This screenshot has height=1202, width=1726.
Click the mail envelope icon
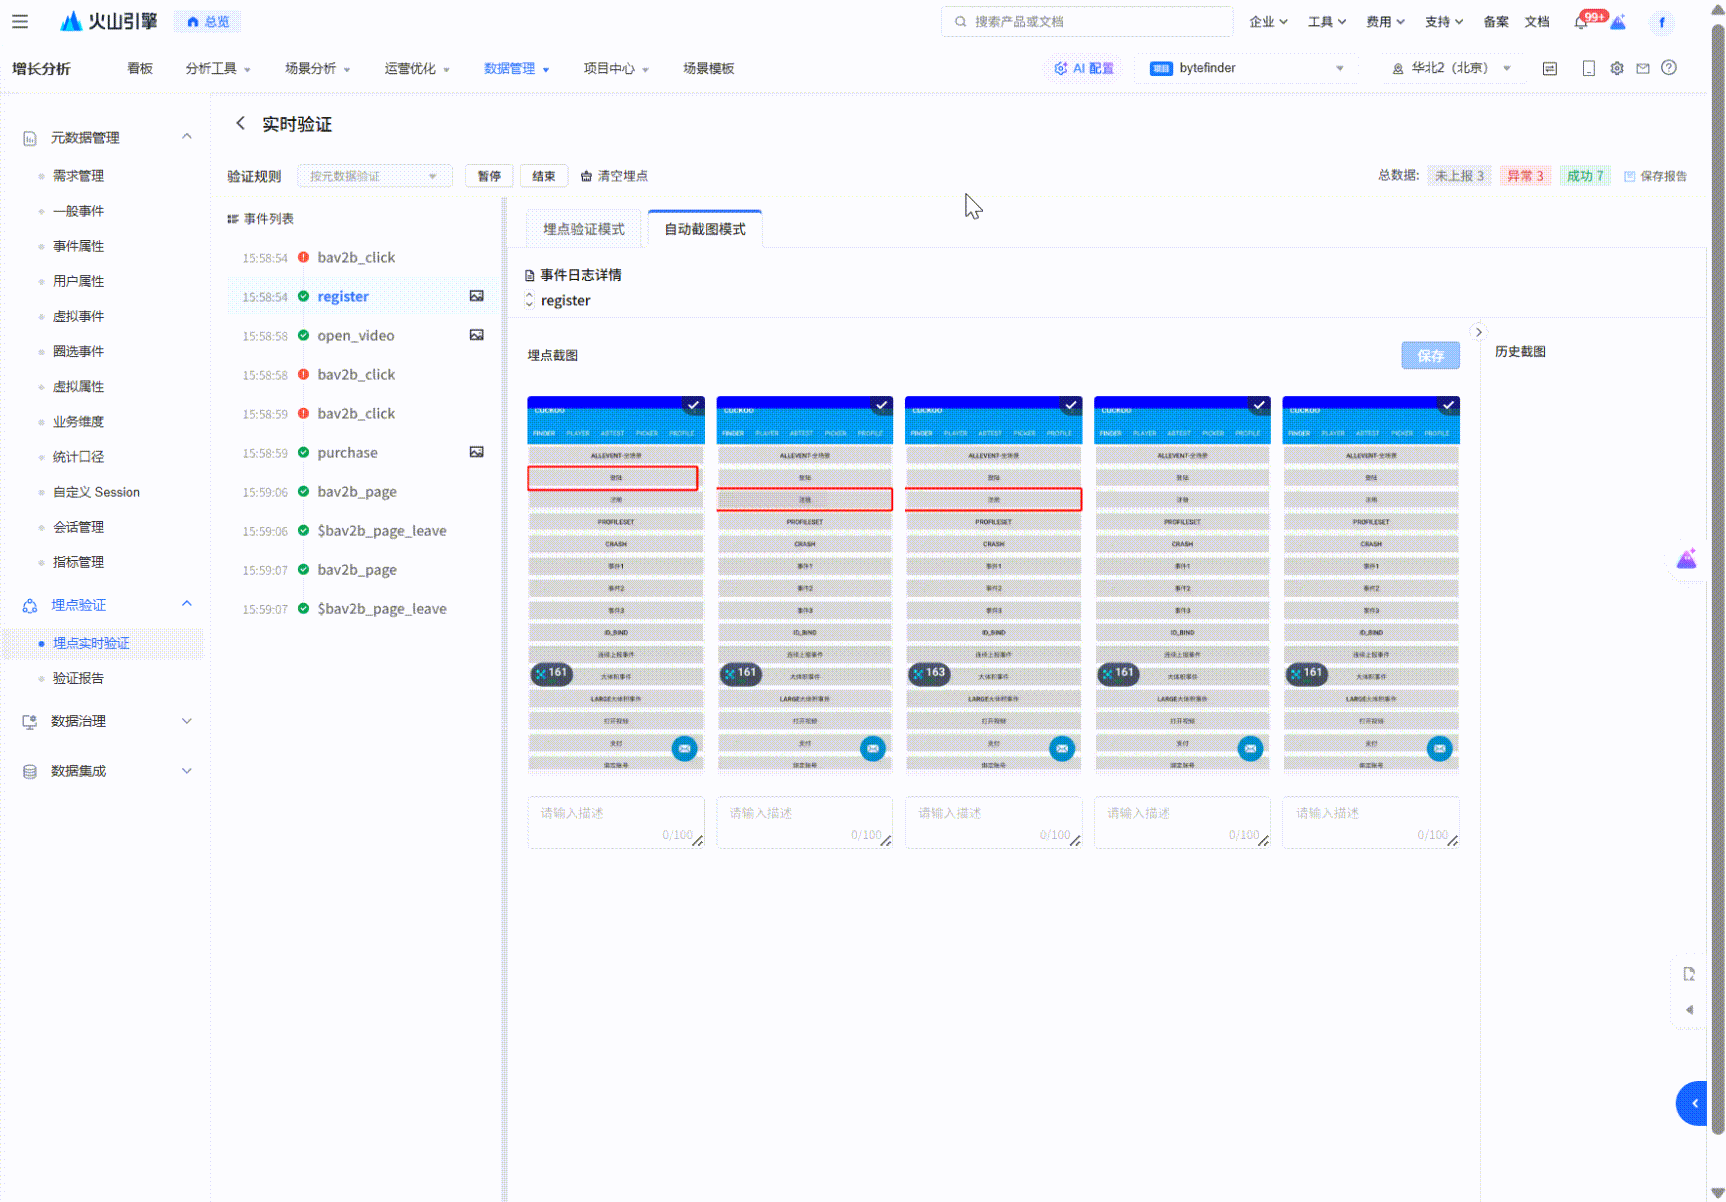point(1643,68)
